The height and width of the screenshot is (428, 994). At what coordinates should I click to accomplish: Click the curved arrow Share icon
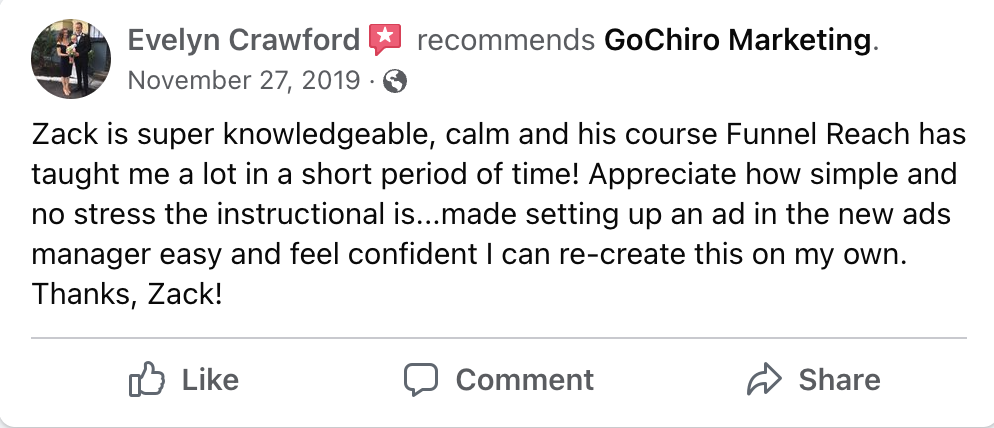pyautogui.click(x=763, y=380)
